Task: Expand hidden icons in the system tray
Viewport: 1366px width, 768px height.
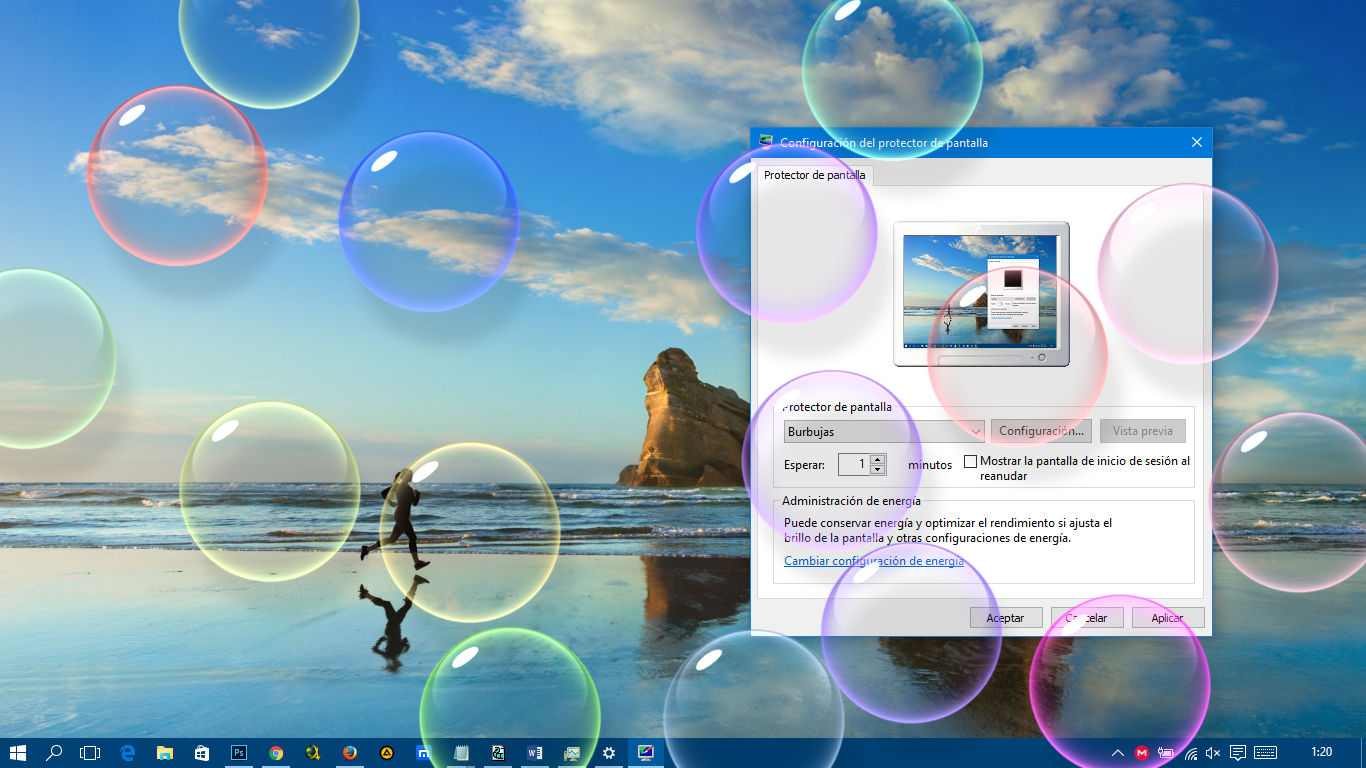Action: coord(1117,753)
